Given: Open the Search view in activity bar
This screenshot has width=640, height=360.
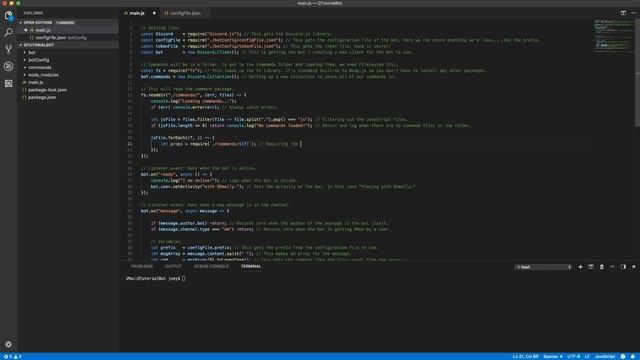Looking at the screenshot, I should coord(9,33).
